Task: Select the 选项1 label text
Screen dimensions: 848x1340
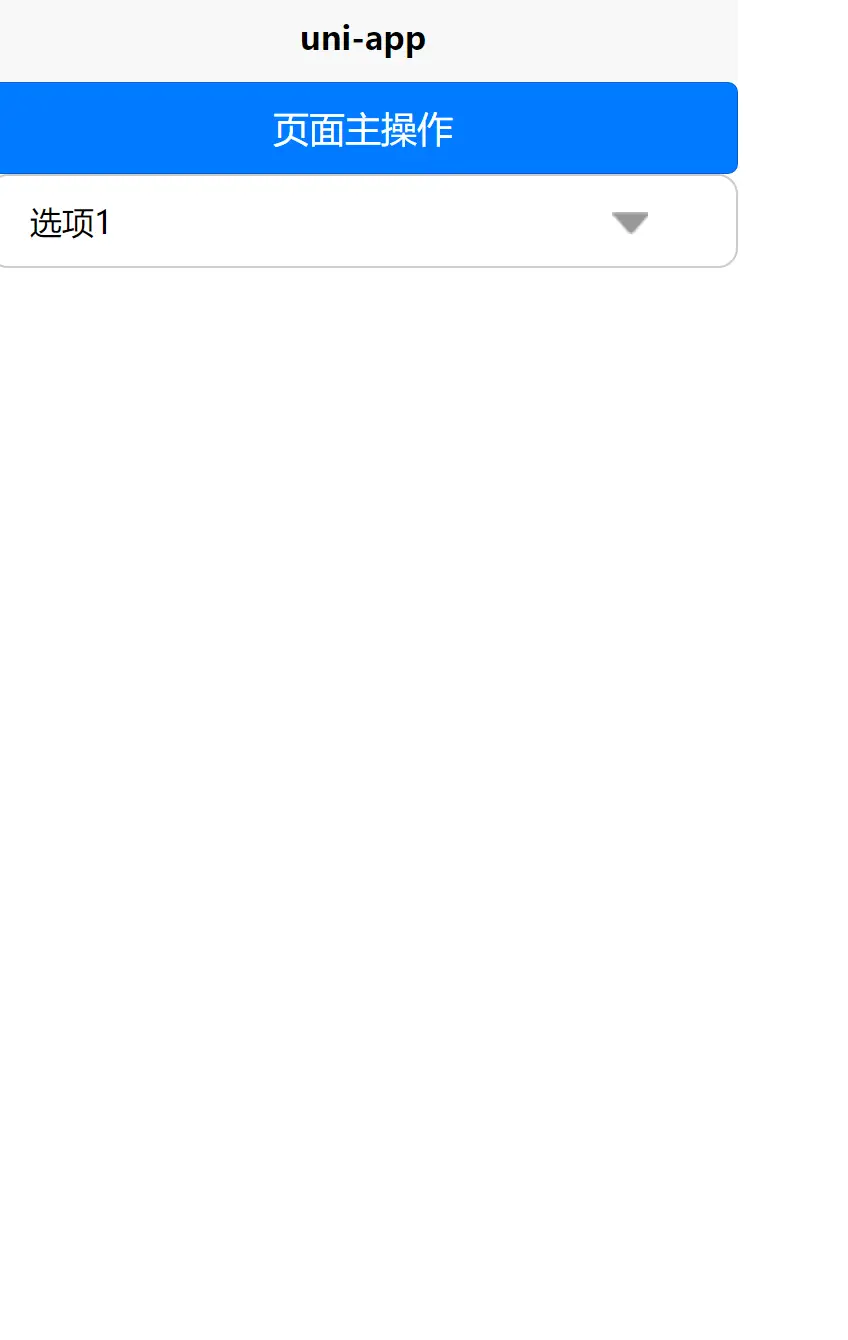Action: (x=70, y=222)
